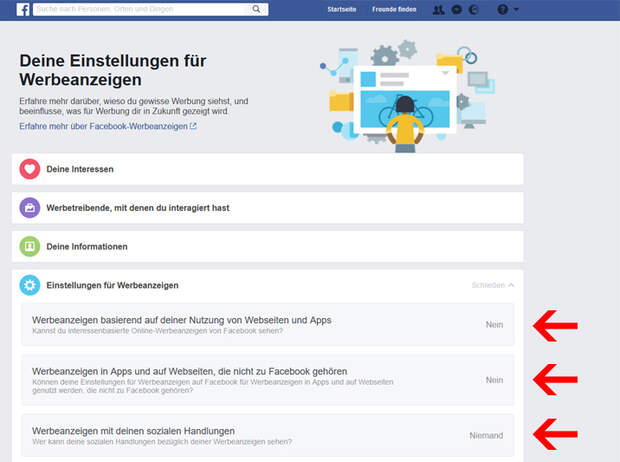
Task: Collapse section via Schließen
Action: point(493,285)
